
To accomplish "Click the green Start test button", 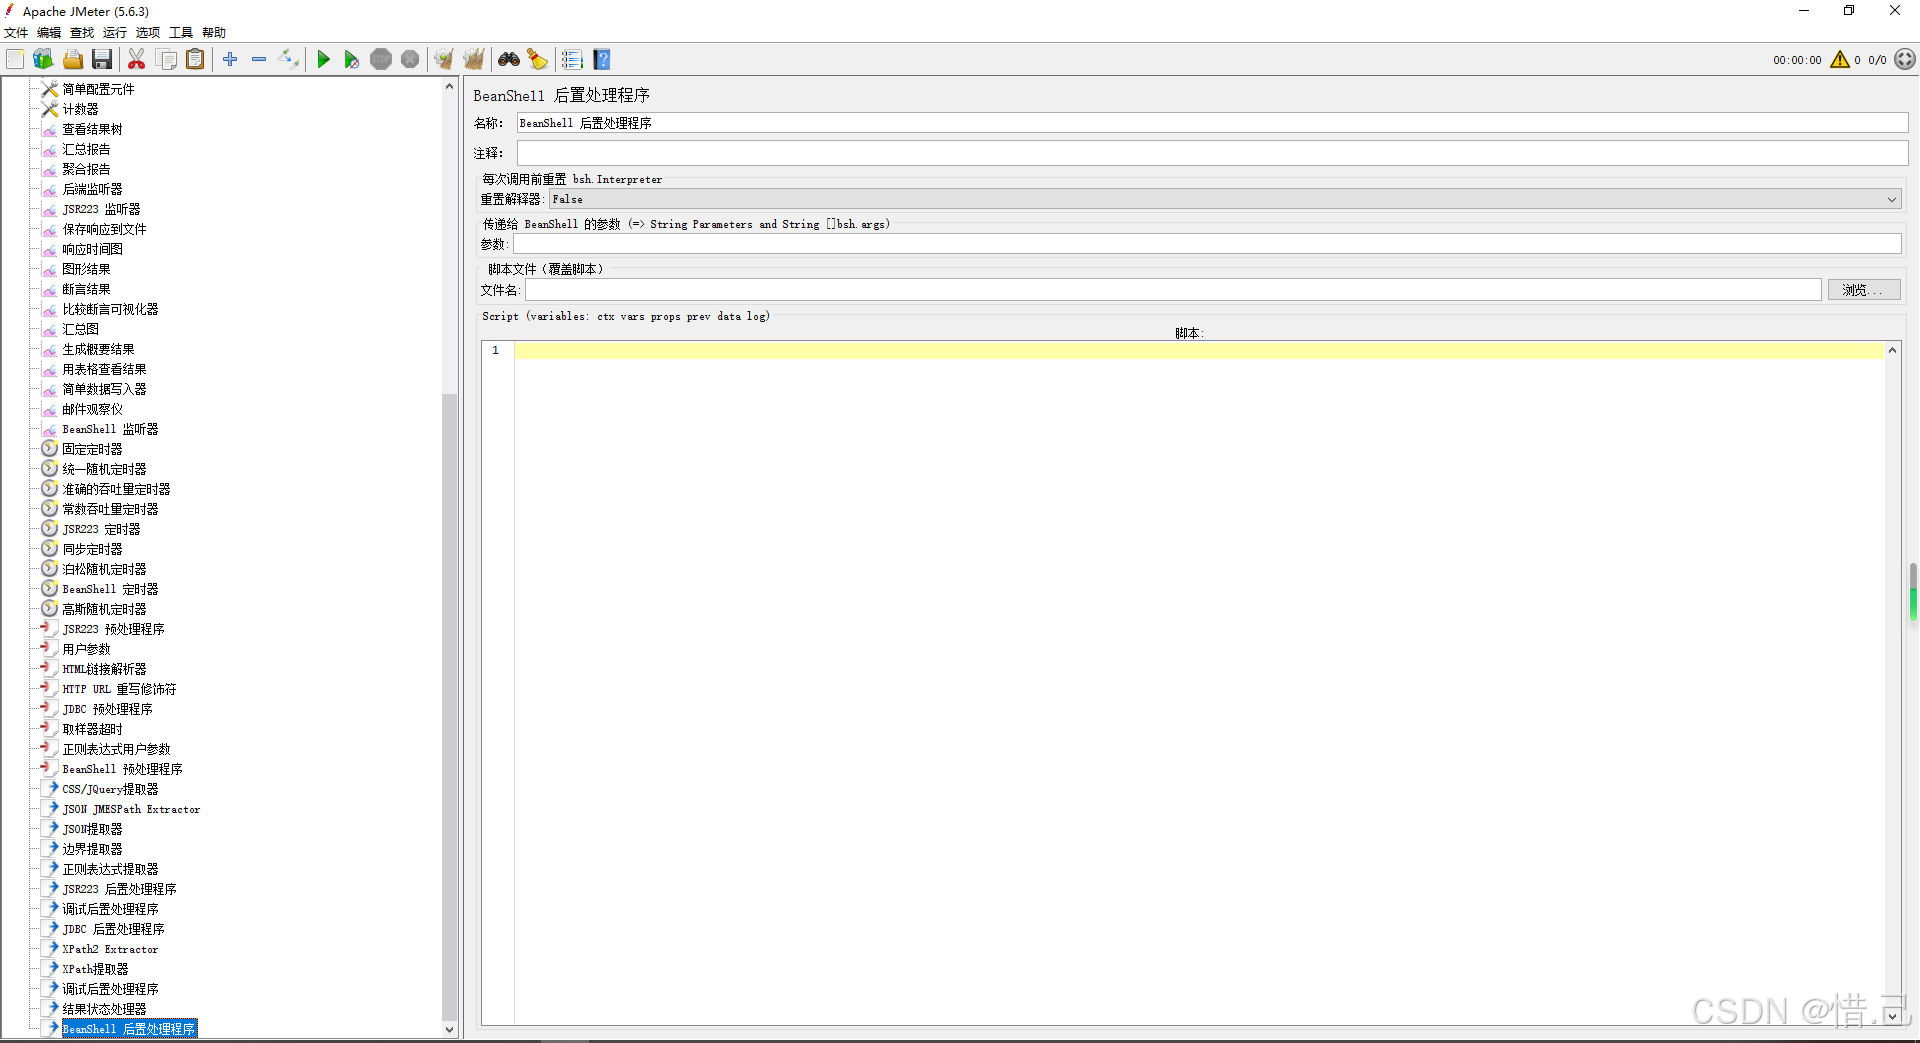I will coord(323,60).
